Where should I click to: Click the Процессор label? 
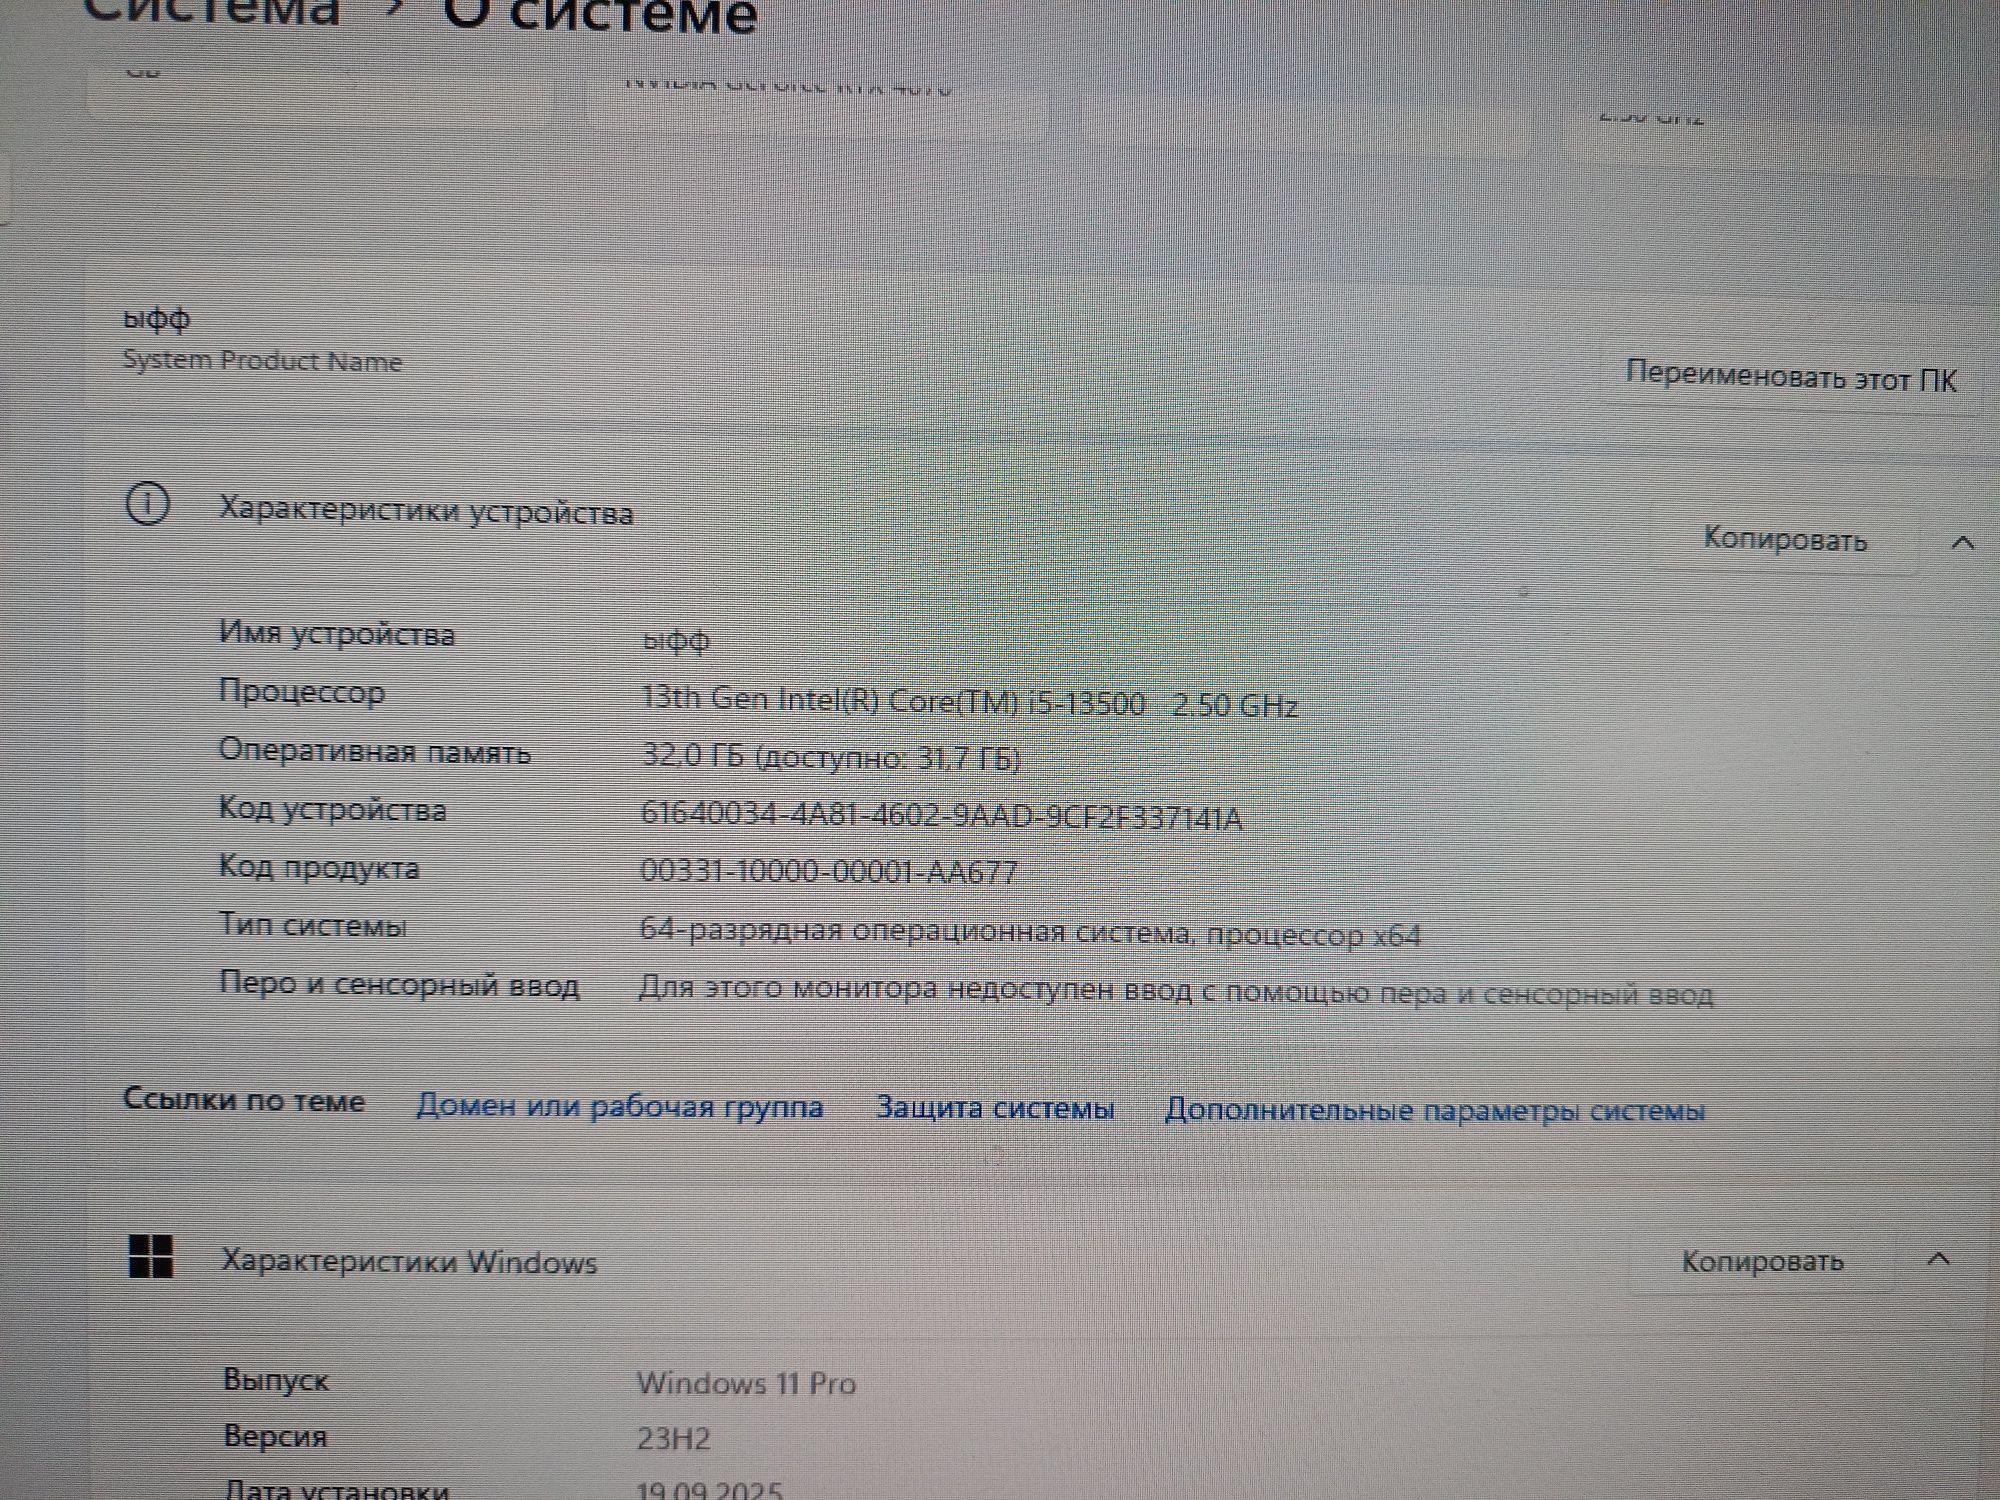click(x=302, y=692)
